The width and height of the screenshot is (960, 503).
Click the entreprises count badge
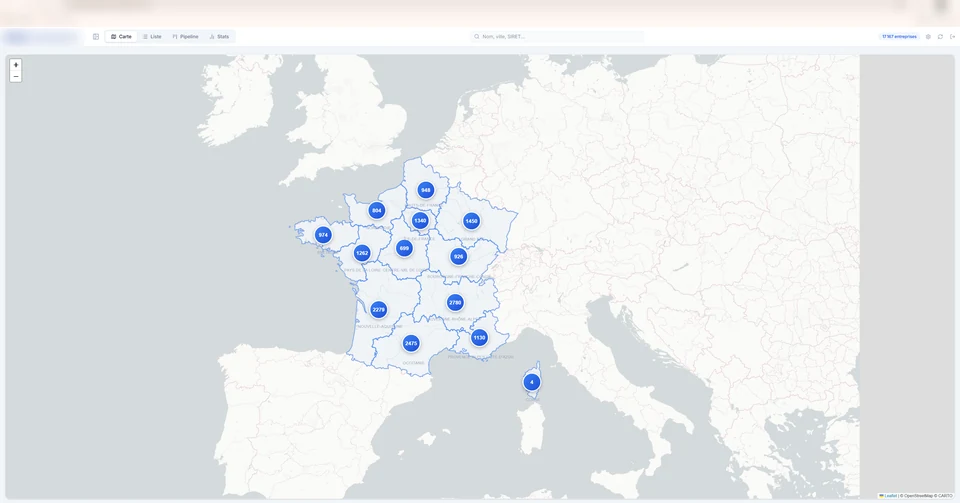pyautogui.click(x=899, y=37)
